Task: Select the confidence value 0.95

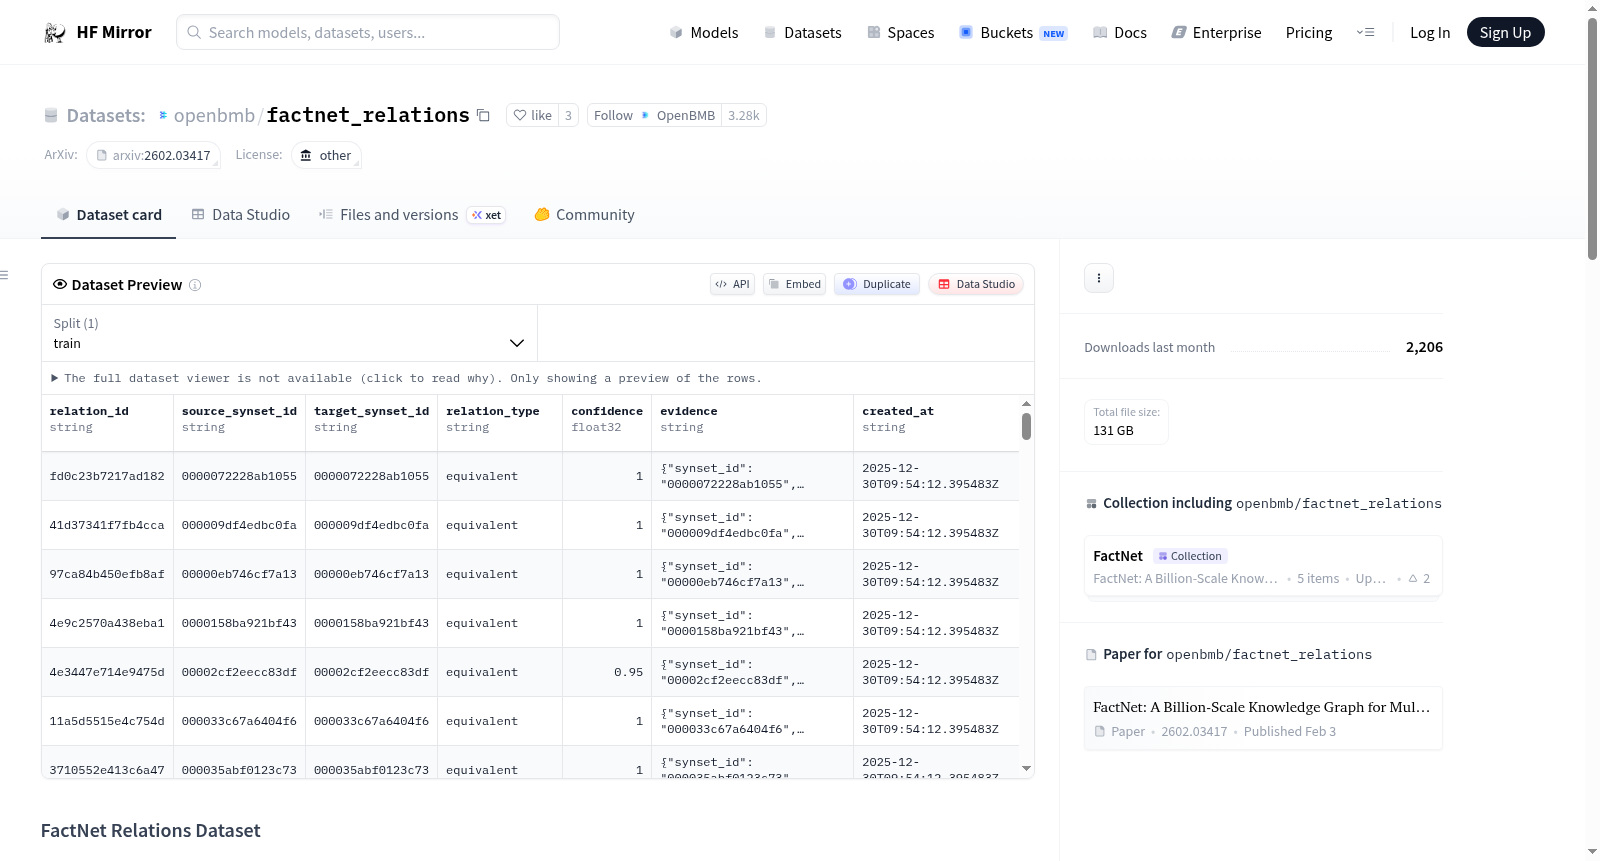Action: 628,672
